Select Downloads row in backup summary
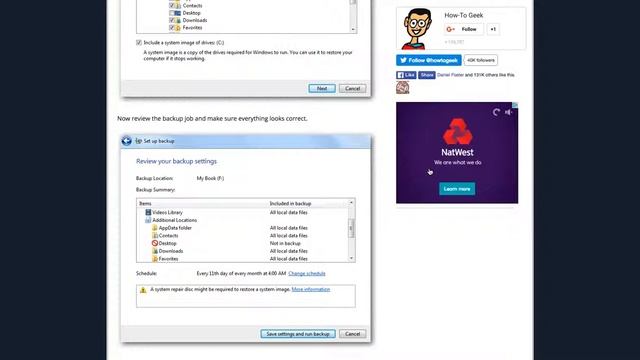 point(243,251)
